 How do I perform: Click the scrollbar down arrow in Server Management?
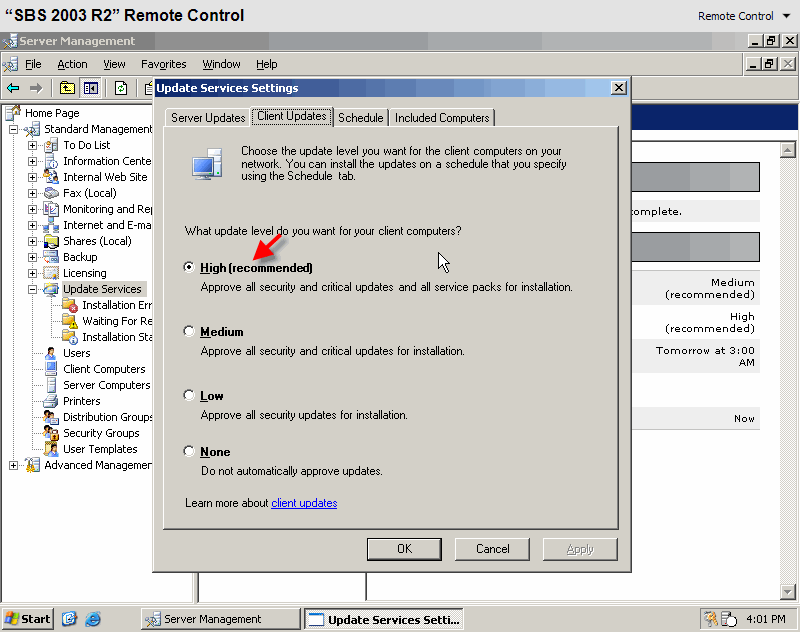pyautogui.click(x=788, y=592)
